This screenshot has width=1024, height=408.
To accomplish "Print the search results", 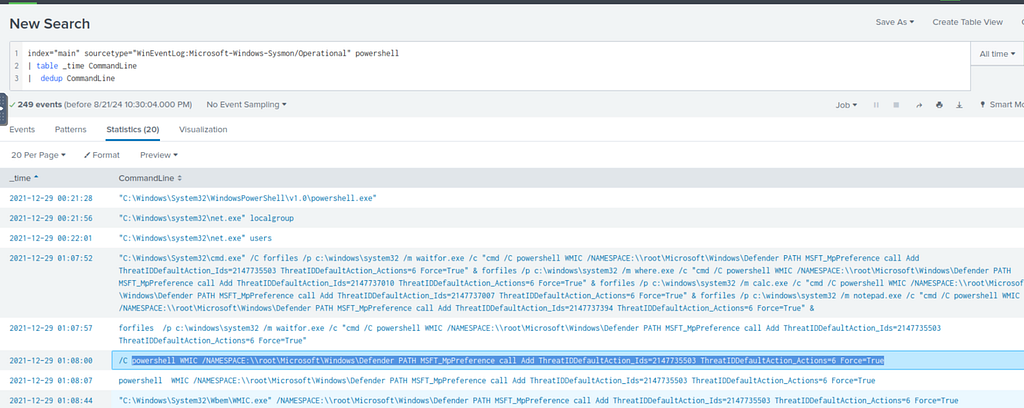I will 939,104.
